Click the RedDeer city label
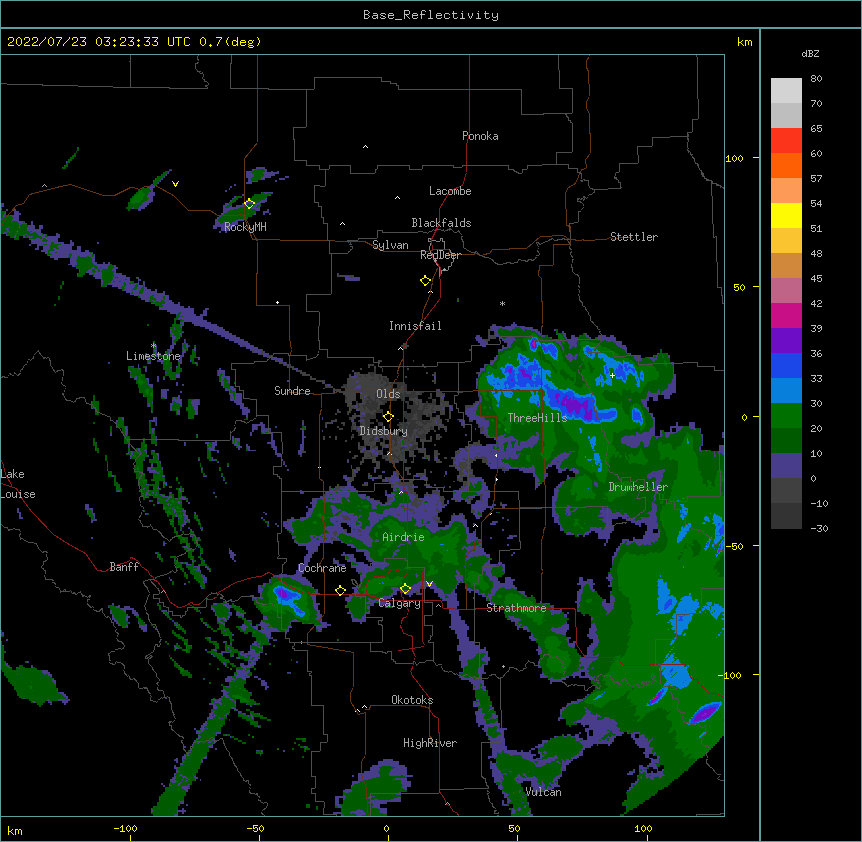This screenshot has height=842, width=862. (440, 255)
